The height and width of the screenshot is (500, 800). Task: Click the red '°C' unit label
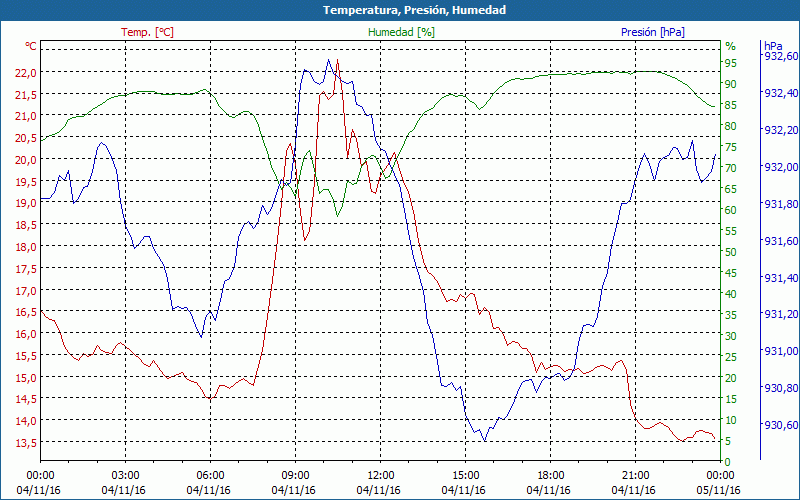(x=31, y=46)
